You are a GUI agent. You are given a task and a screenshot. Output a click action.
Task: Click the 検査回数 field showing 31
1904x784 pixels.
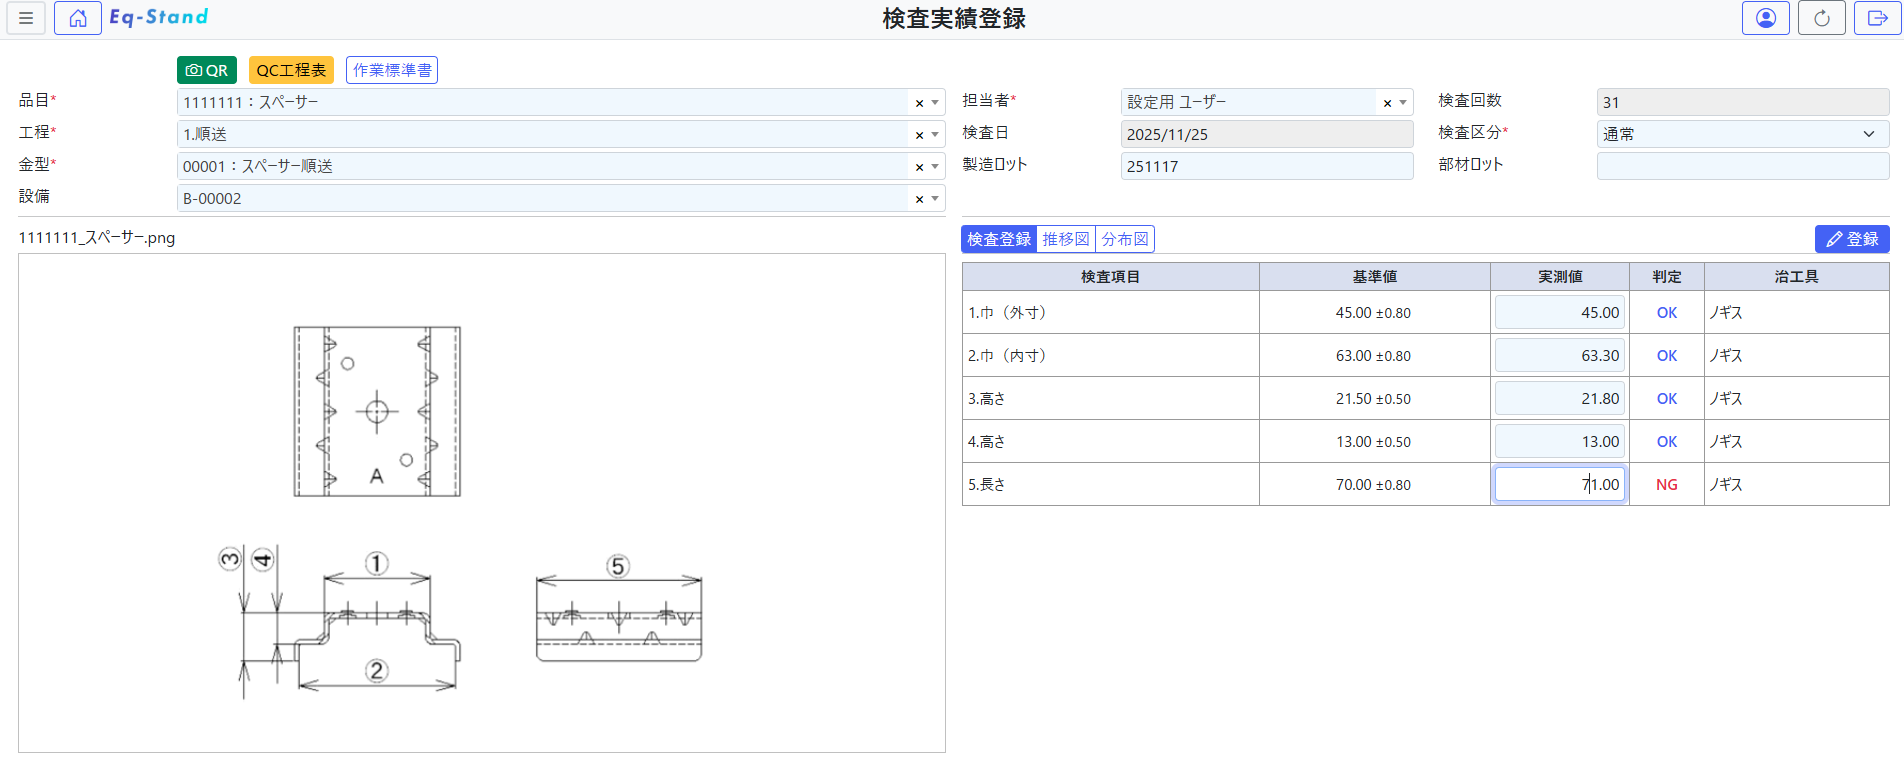[x=1743, y=102]
